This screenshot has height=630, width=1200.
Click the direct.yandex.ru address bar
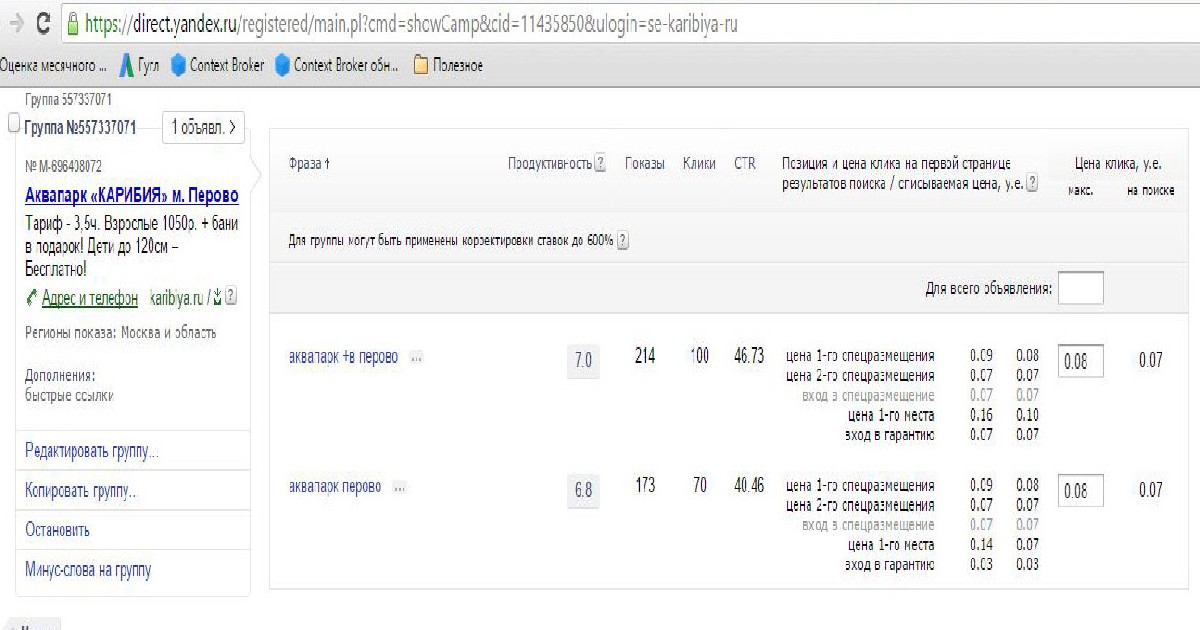click(x=630, y=24)
